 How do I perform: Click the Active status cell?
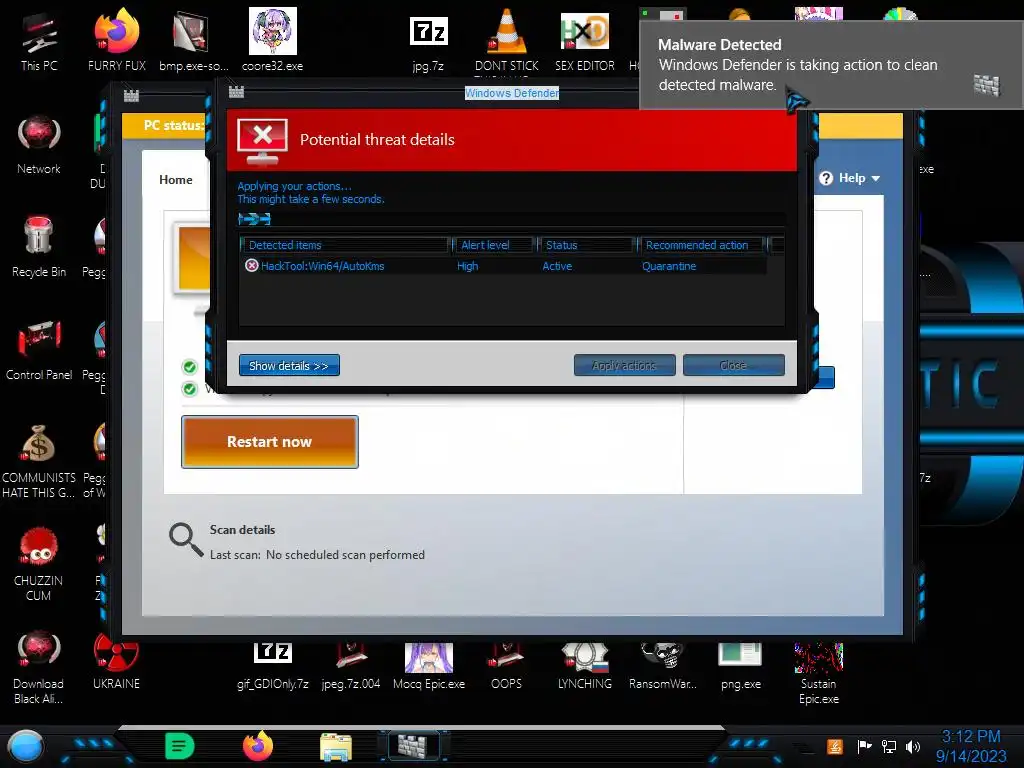(557, 266)
